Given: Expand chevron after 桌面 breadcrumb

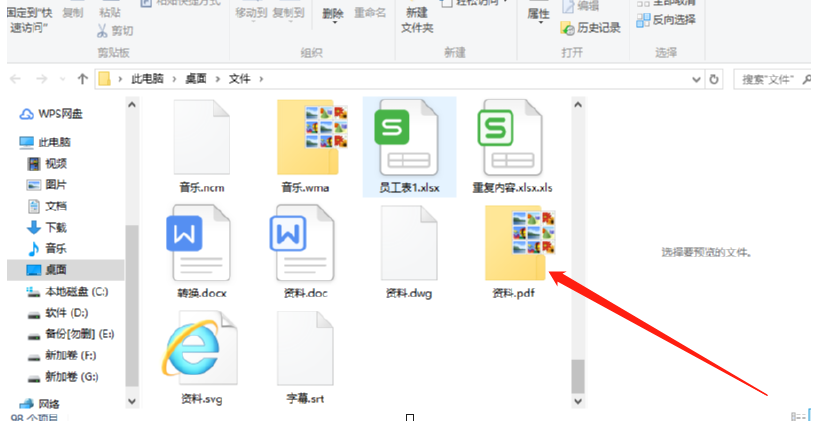Looking at the screenshot, I should (x=218, y=79).
